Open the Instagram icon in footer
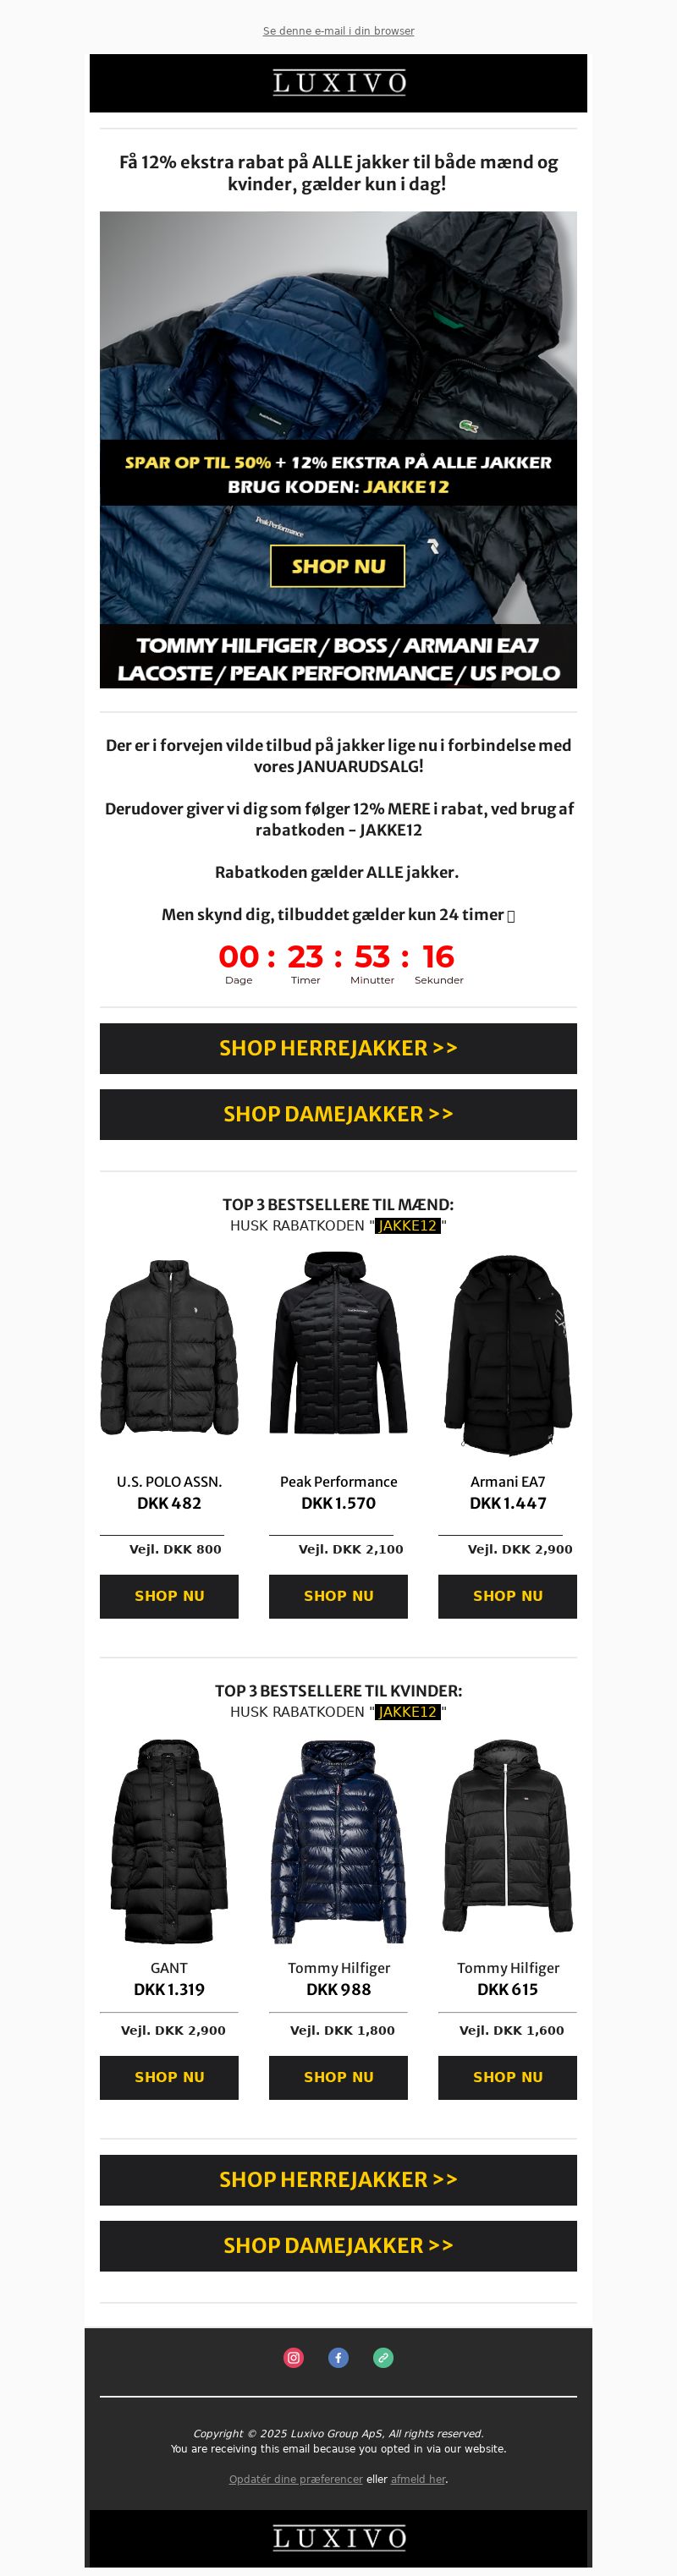This screenshot has width=677, height=2576. (293, 2357)
